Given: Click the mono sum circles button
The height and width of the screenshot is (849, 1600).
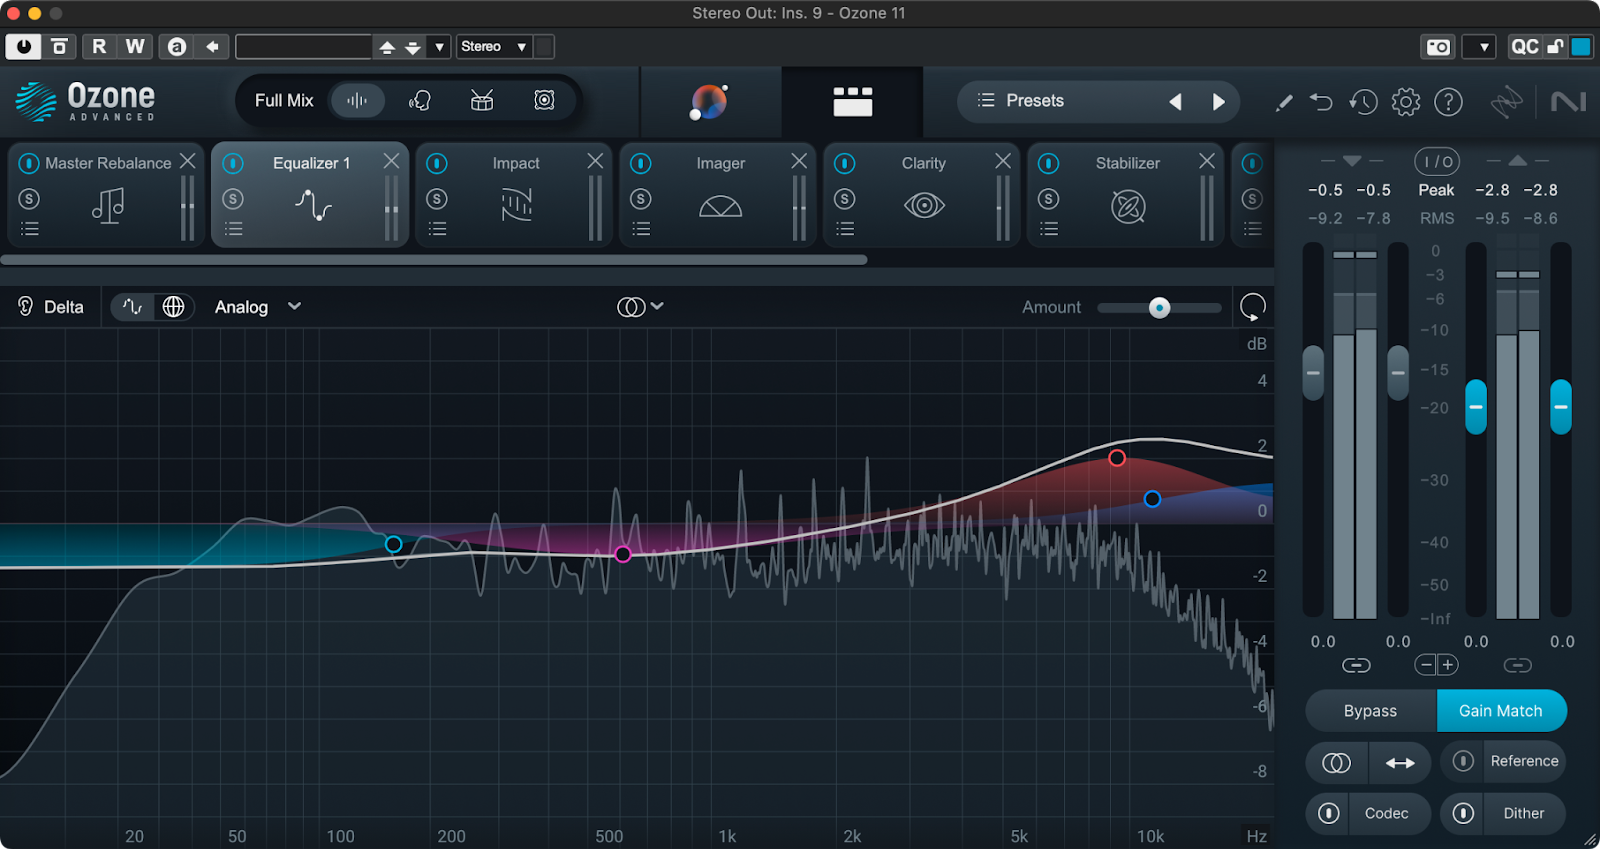Looking at the screenshot, I should 1337,763.
